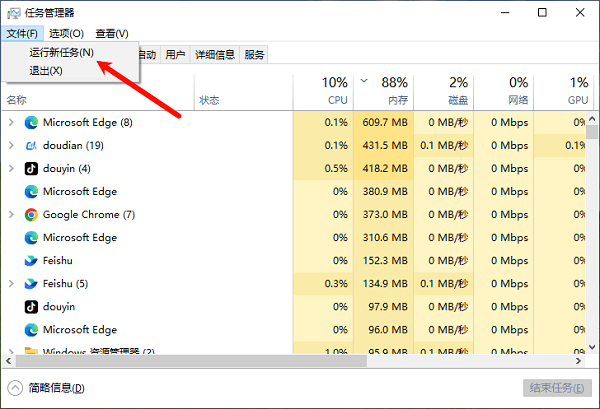Viewport: 600px width, 409px height.
Task: Click the up-chevron icon beside 简略信息
Action: point(16,388)
